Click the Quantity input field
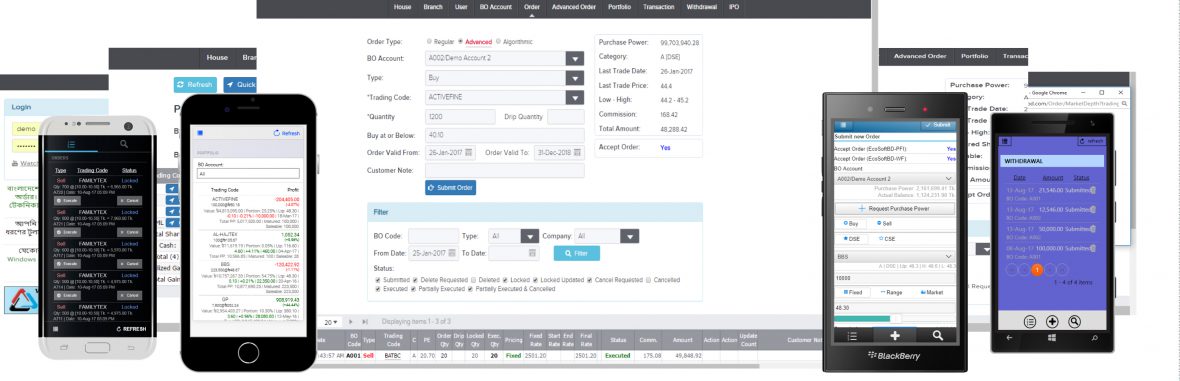This screenshot has height=381, width=1180. 460,117
